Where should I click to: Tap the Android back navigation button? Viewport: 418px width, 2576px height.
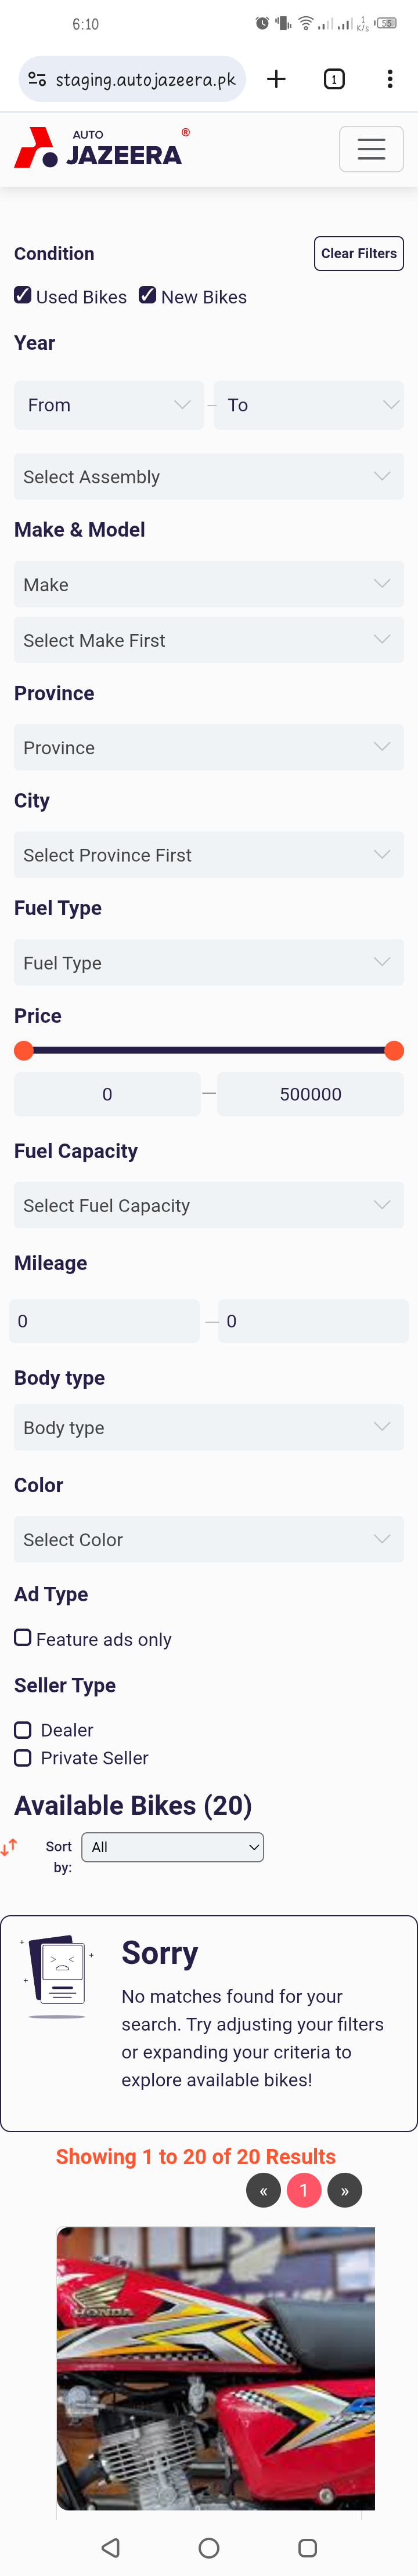pyautogui.click(x=111, y=2547)
